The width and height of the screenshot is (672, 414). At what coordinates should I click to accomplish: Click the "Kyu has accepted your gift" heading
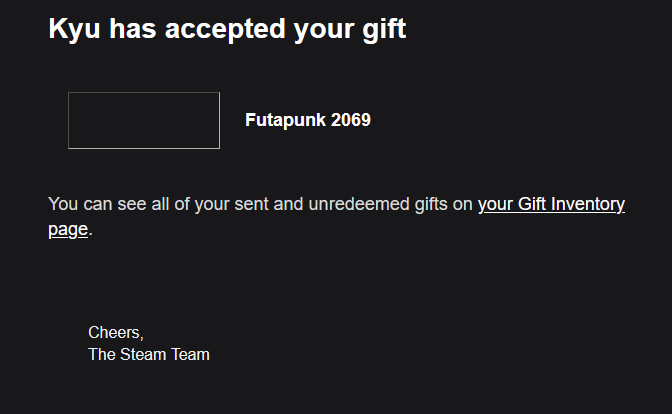227,29
